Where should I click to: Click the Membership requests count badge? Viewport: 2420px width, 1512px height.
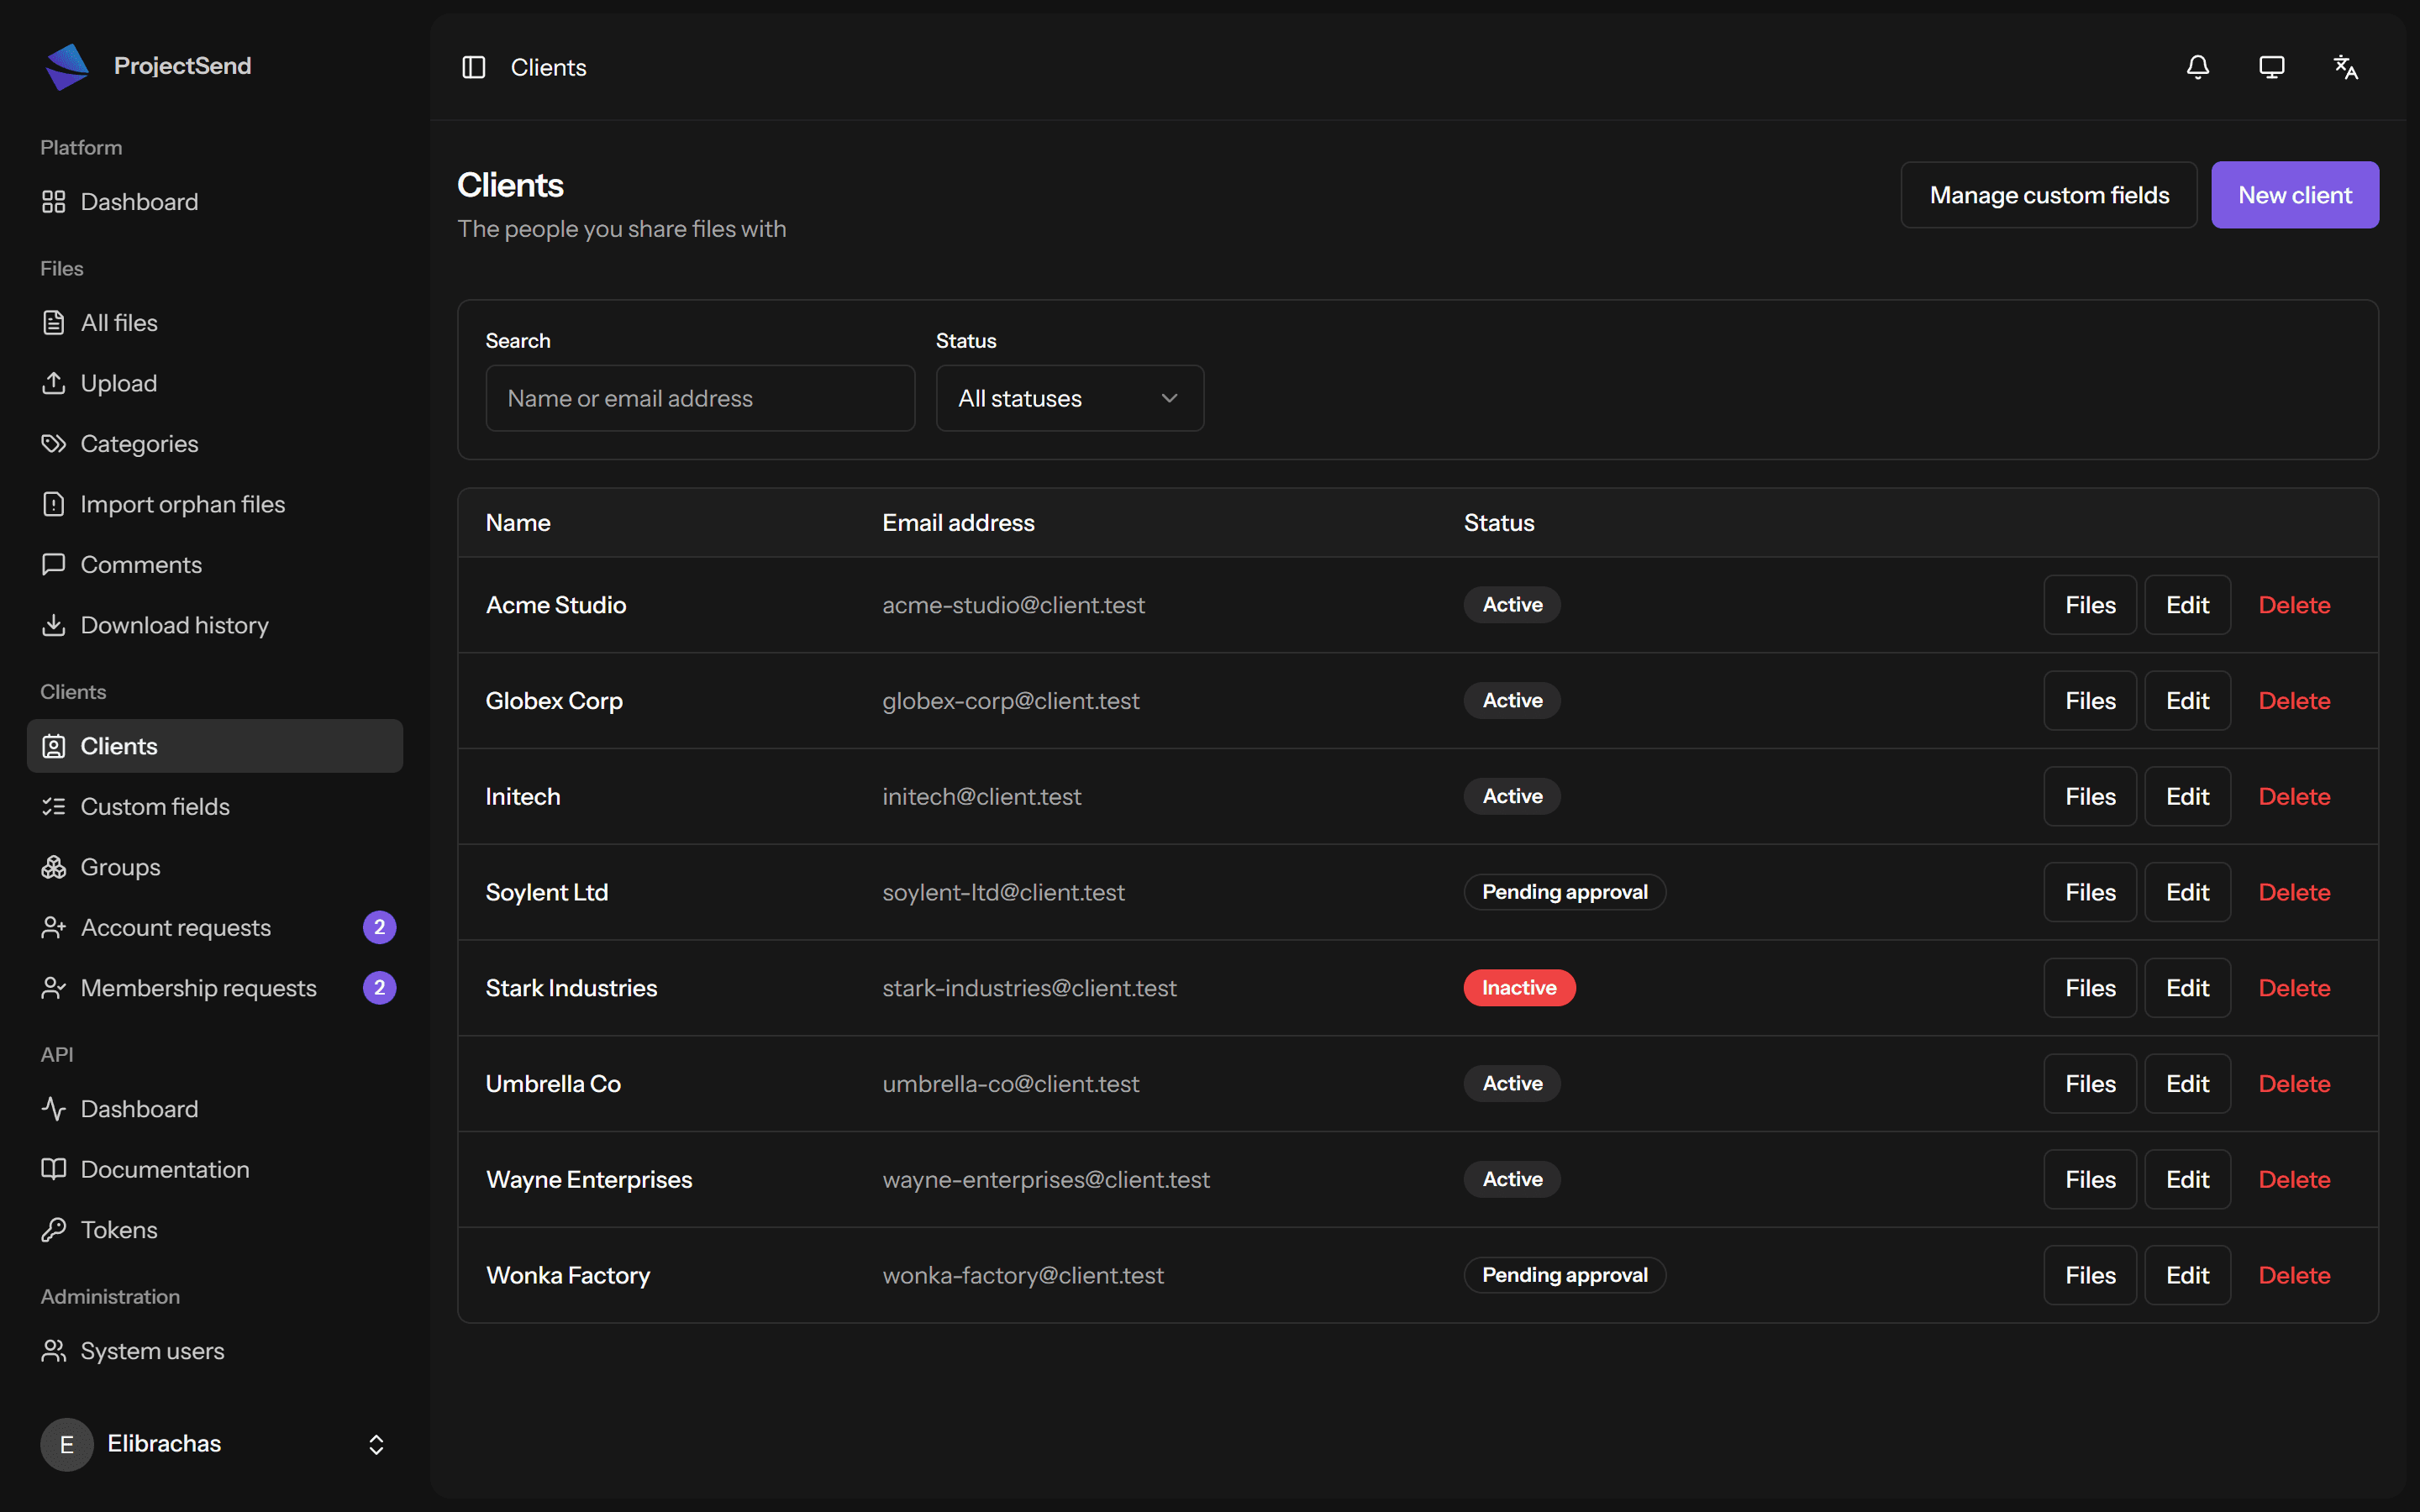click(x=379, y=988)
